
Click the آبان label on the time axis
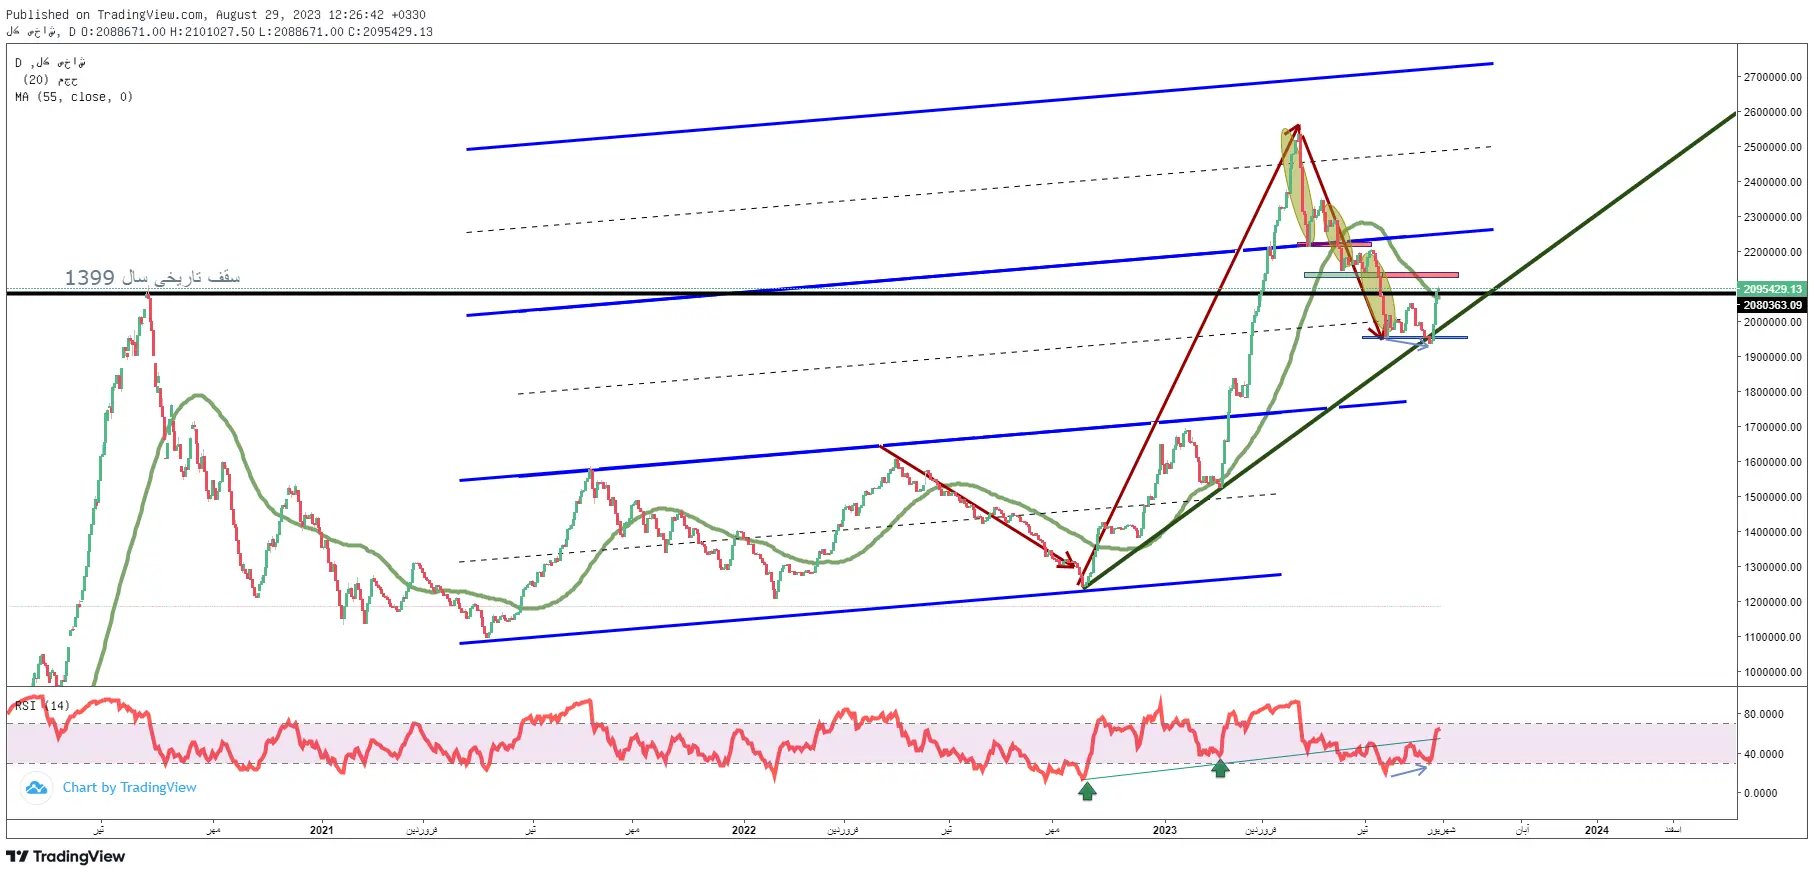tap(1522, 830)
